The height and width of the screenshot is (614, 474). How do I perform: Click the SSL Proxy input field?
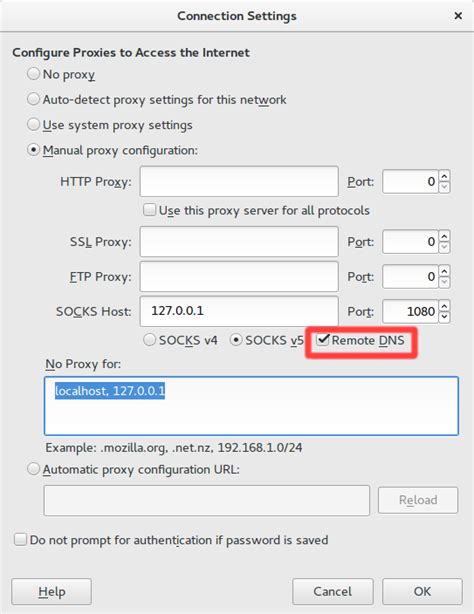point(239,242)
